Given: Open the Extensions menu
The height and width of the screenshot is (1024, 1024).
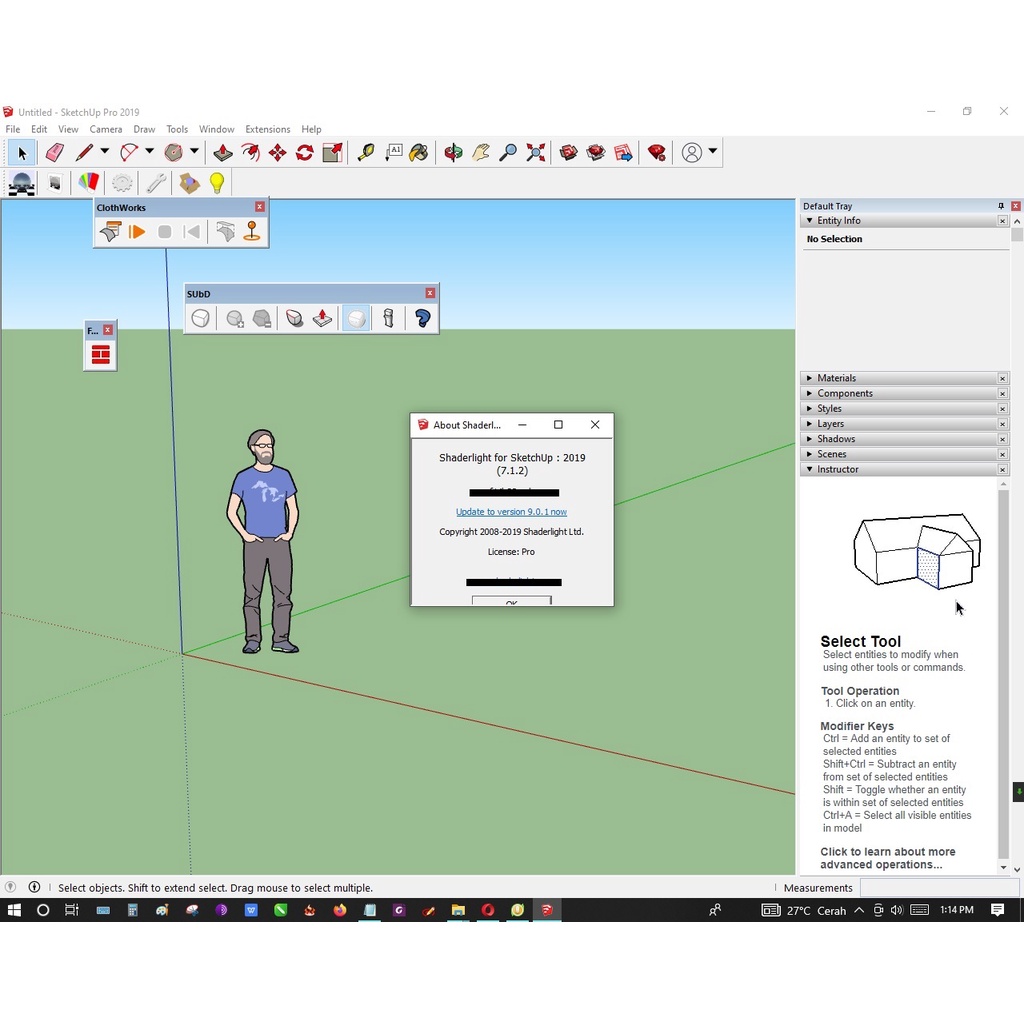Looking at the screenshot, I should click(x=267, y=129).
